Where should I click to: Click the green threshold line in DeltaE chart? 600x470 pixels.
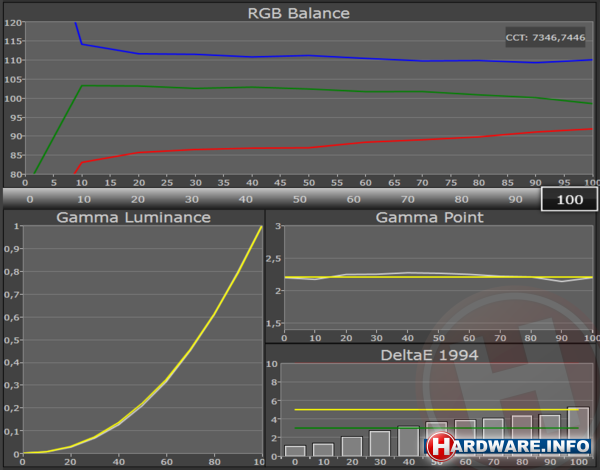click(x=436, y=428)
